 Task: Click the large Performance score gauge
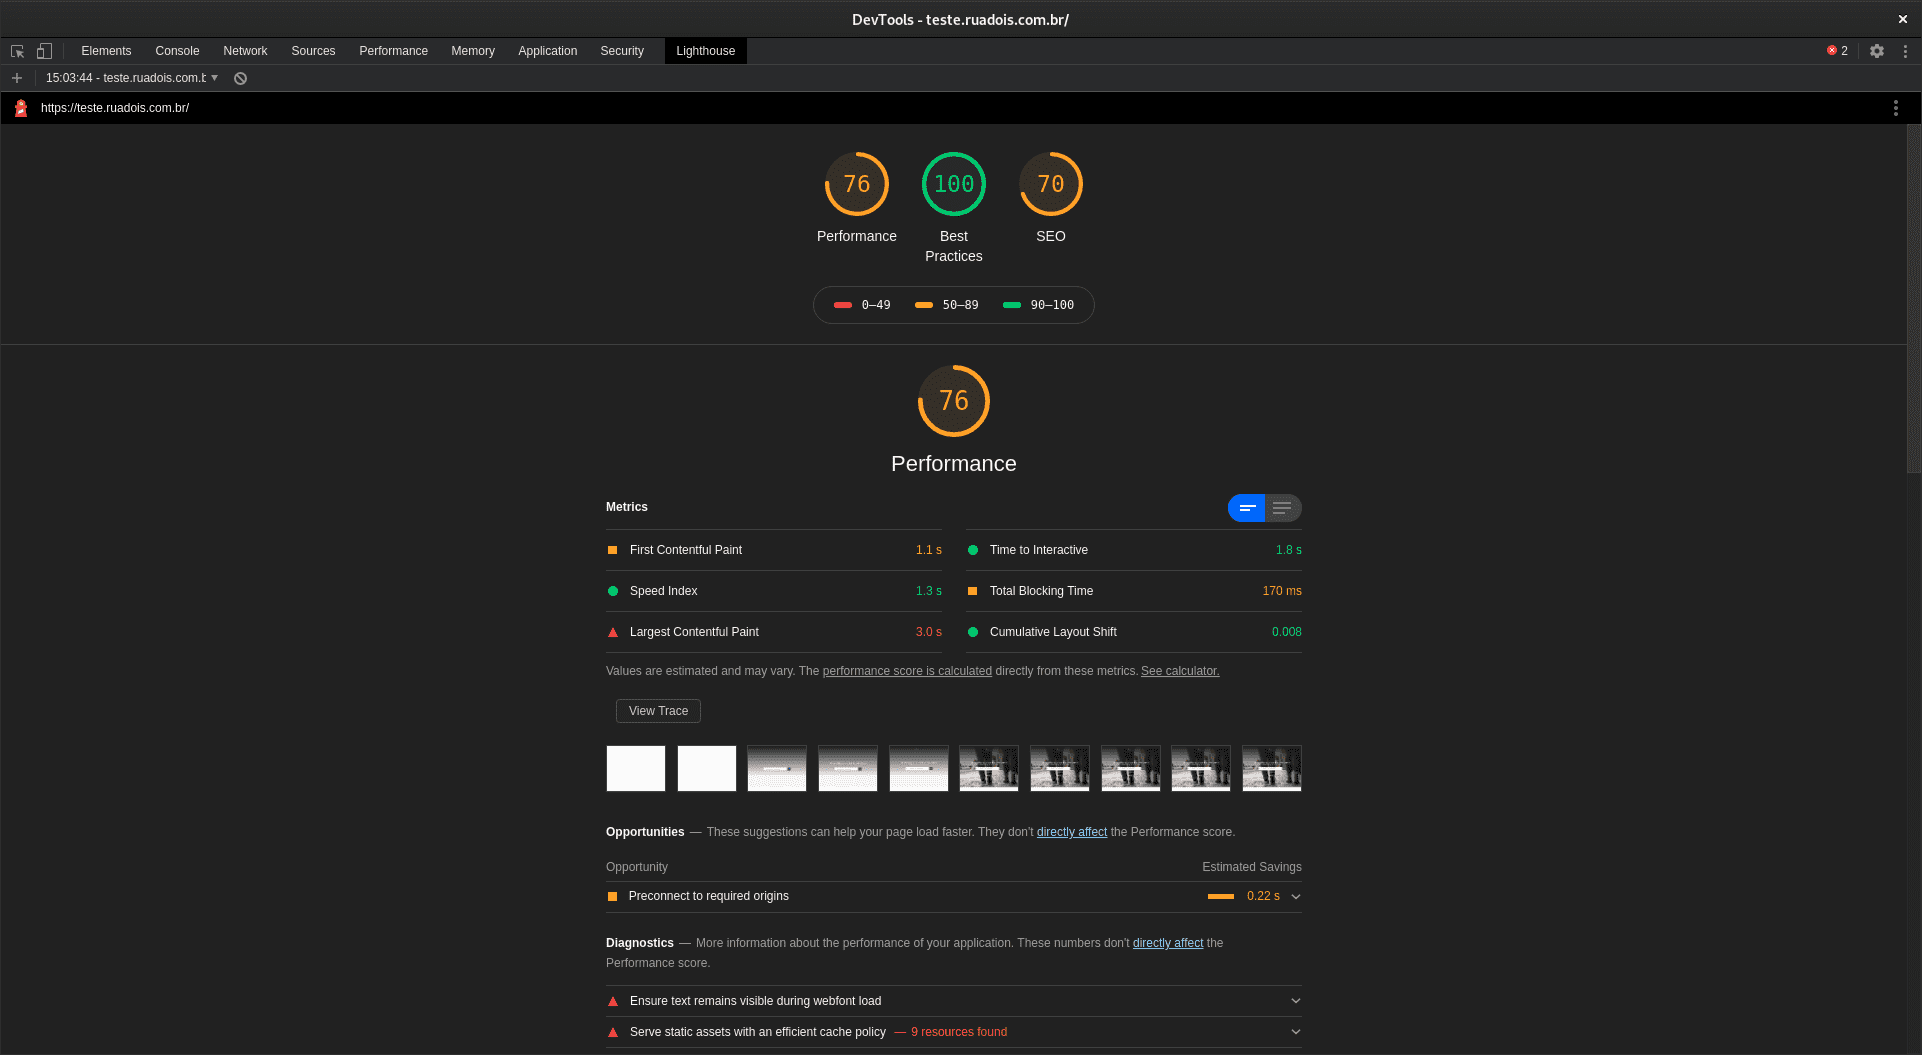click(x=954, y=401)
